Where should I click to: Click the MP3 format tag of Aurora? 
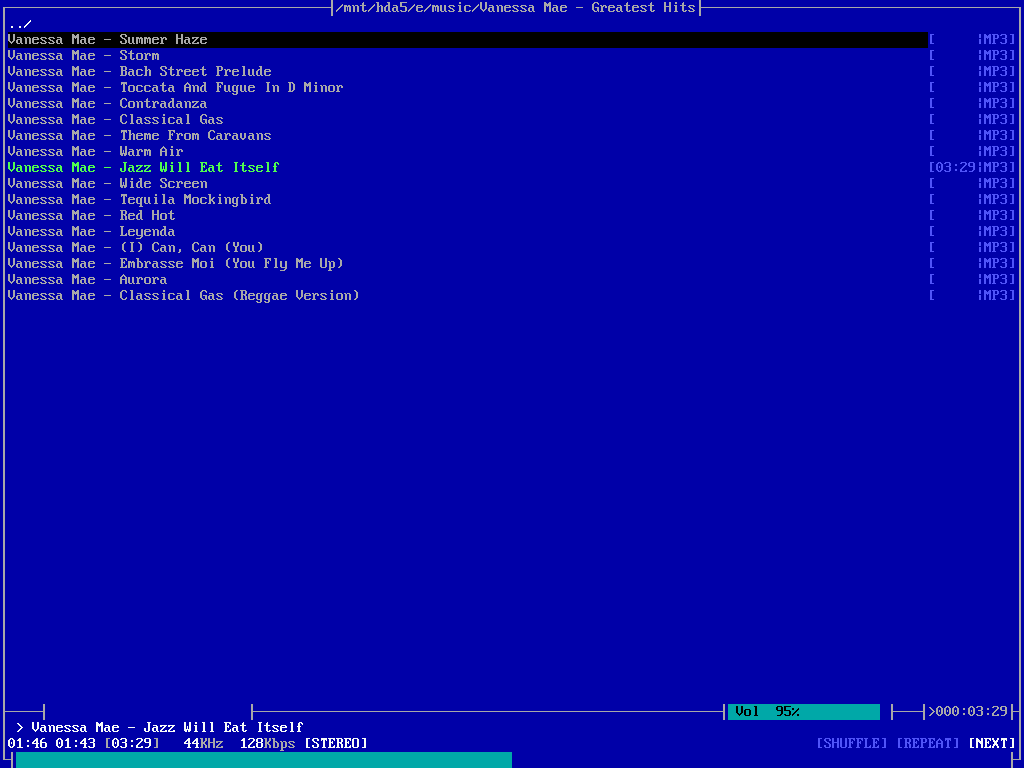[996, 280]
